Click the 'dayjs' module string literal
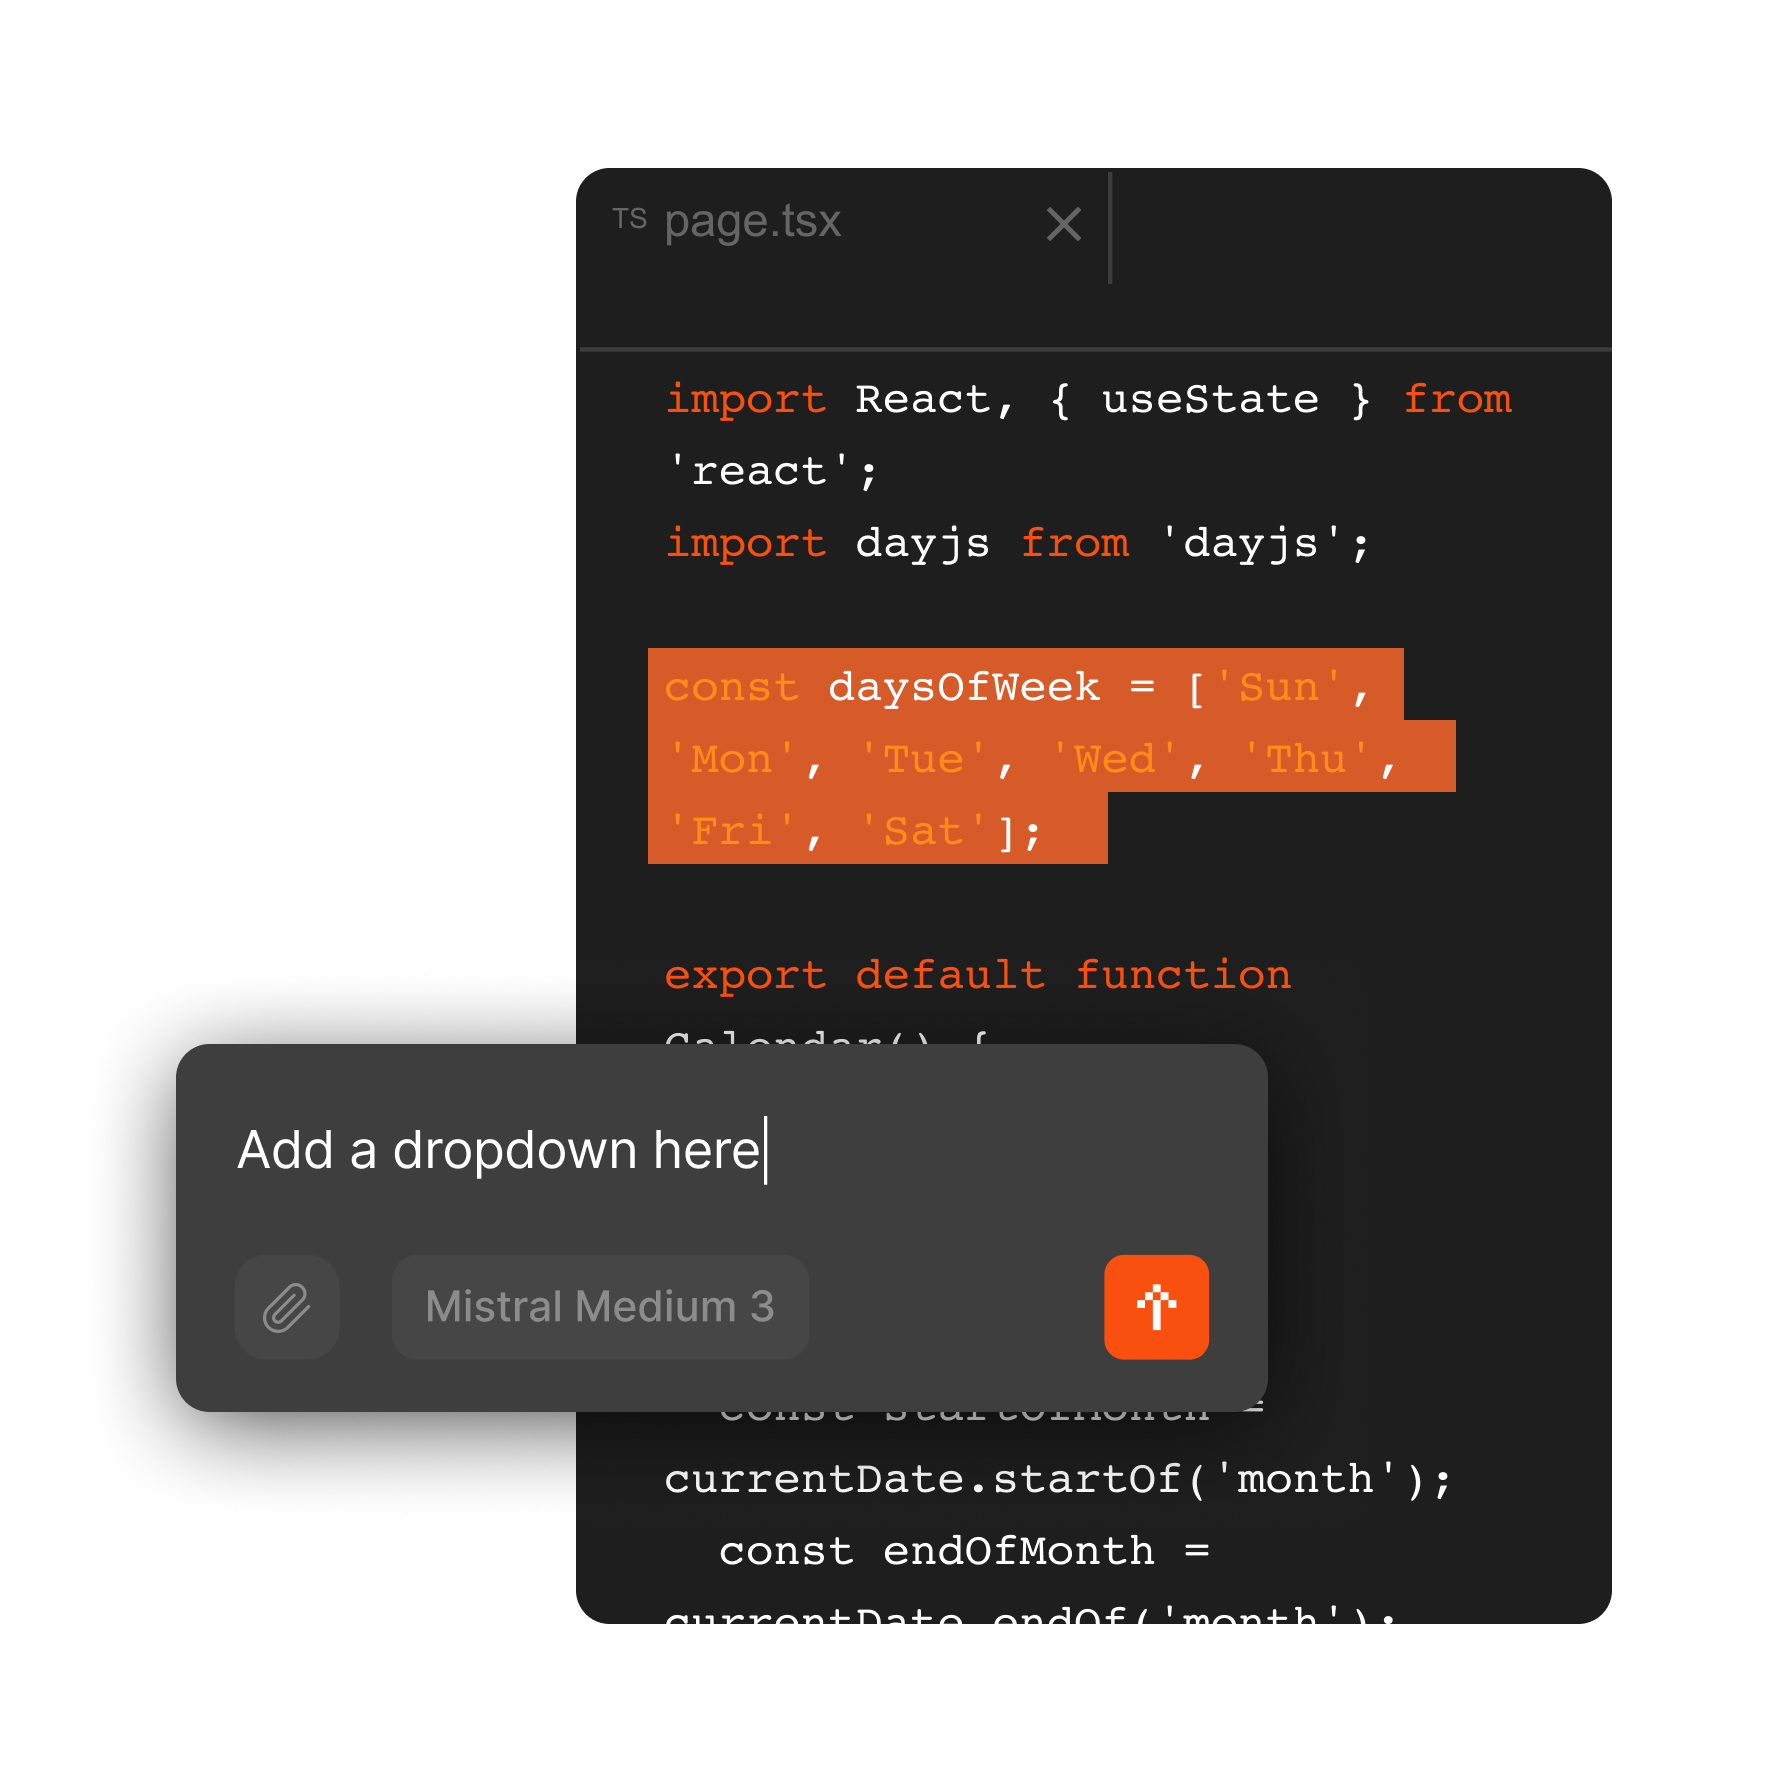Viewport: 1792px width, 1792px height. 1250,543
